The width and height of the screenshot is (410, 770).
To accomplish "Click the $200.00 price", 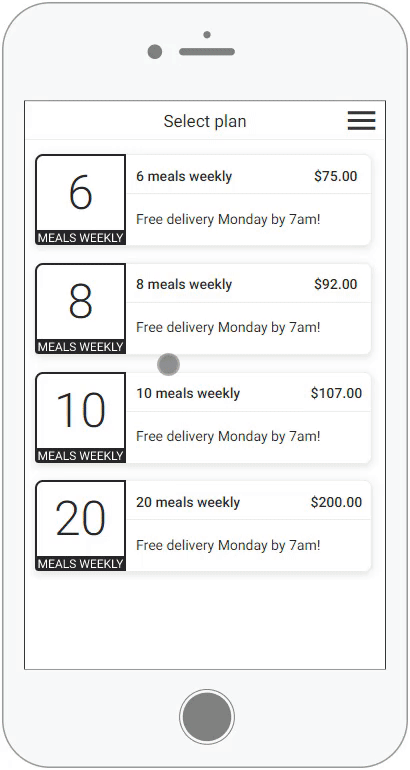I will tap(336, 502).
